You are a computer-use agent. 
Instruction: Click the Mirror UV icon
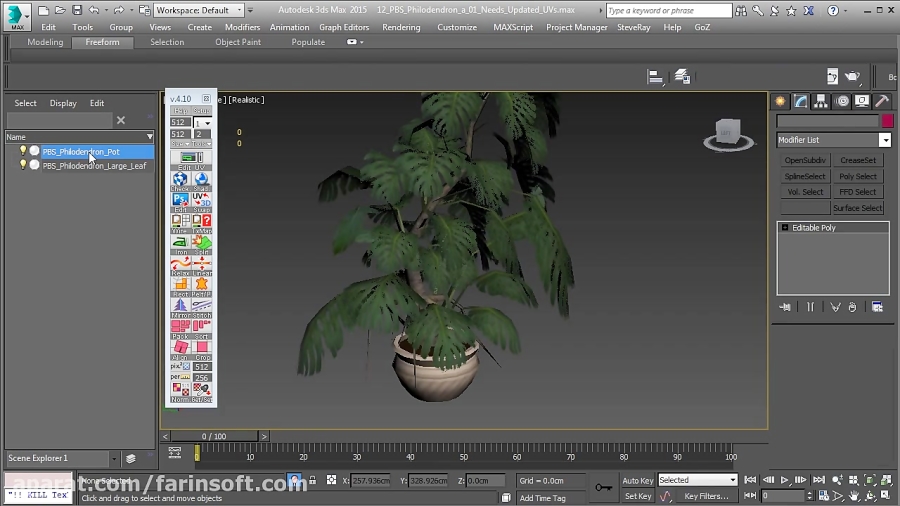pos(180,308)
